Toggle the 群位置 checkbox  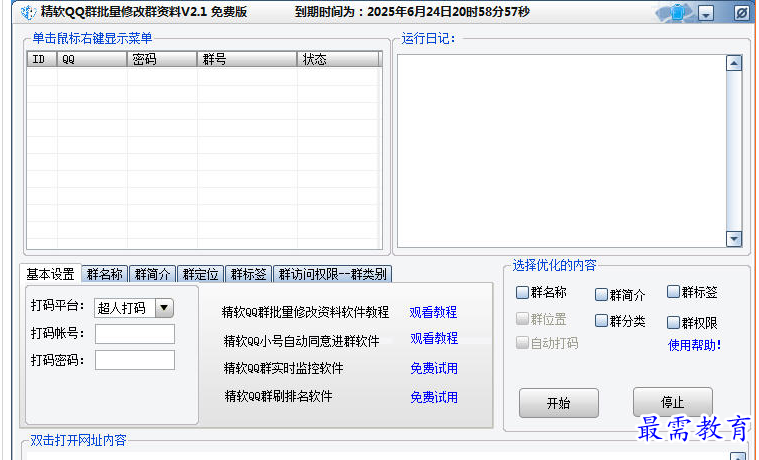(x=522, y=319)
